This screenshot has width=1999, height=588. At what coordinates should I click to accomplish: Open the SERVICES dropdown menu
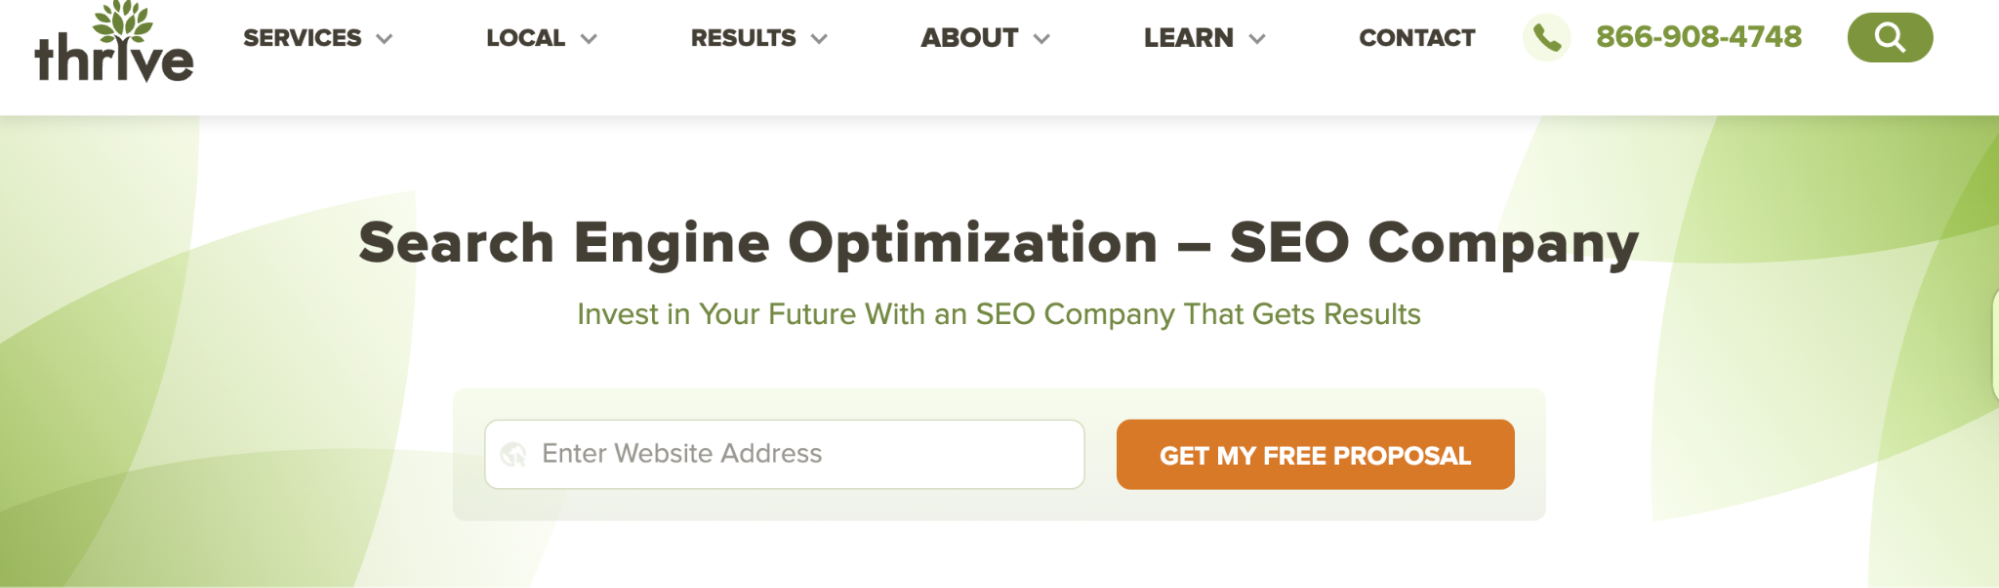point(303,40)
